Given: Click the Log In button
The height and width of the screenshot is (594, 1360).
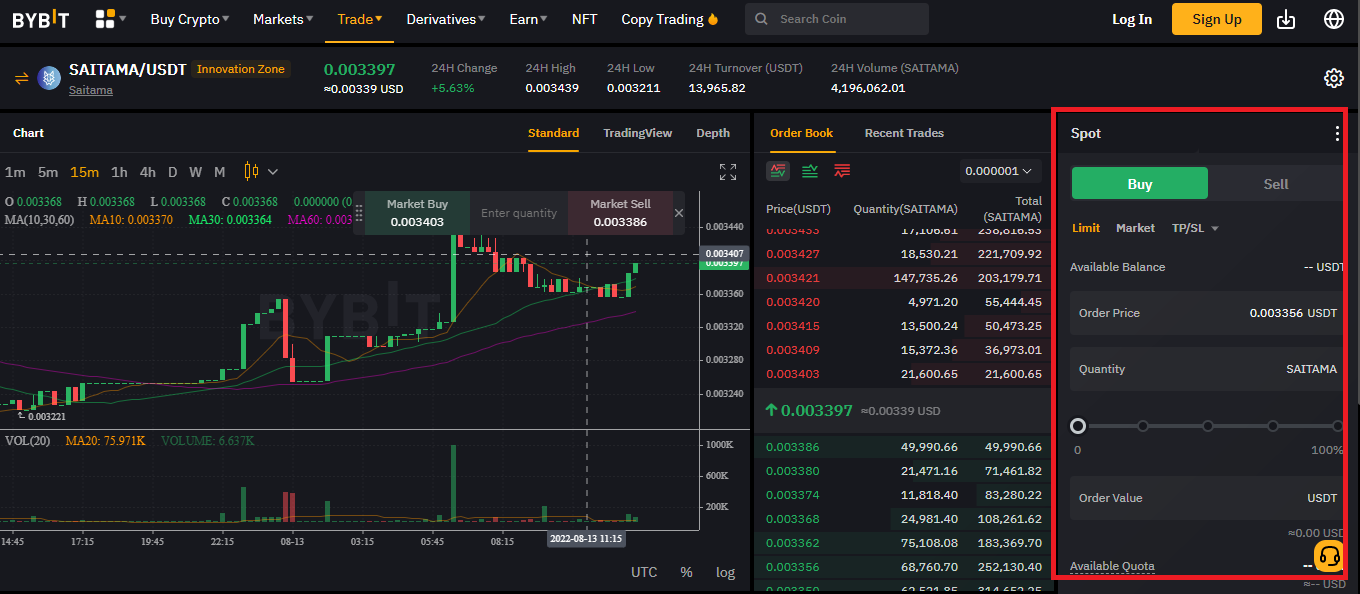Looking at the screenshot, I should (x=1132, y=19).
